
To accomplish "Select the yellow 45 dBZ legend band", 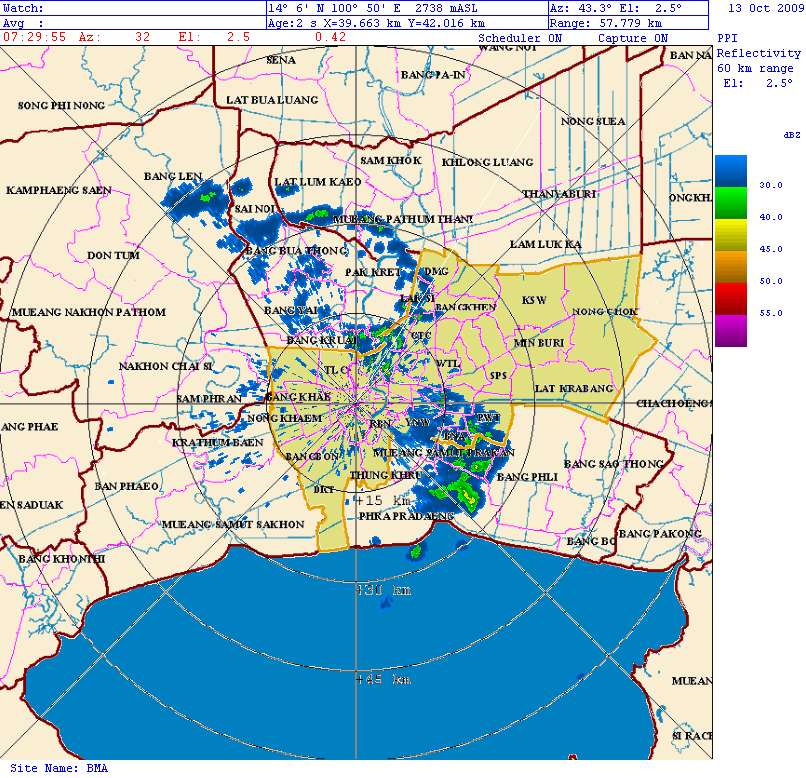I will coord(730,236).
